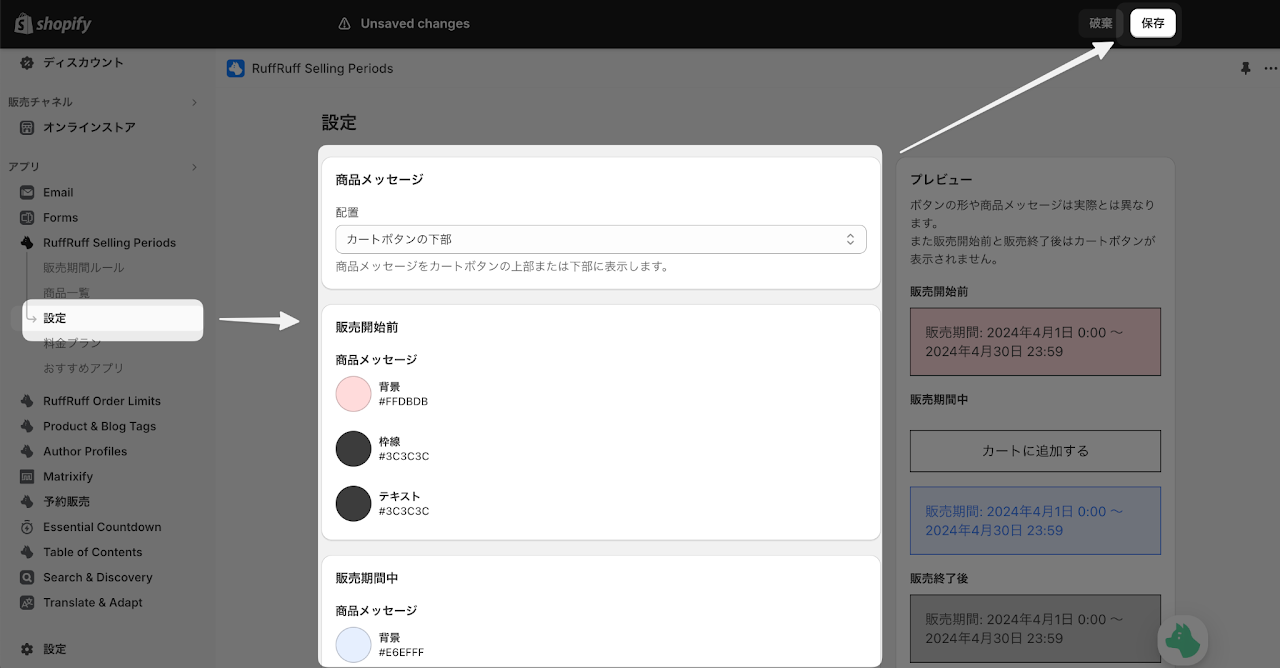Click the RuffRuff app icon in header
The height and width of the screenshot is (668, 1280).
tap(236, 69)
